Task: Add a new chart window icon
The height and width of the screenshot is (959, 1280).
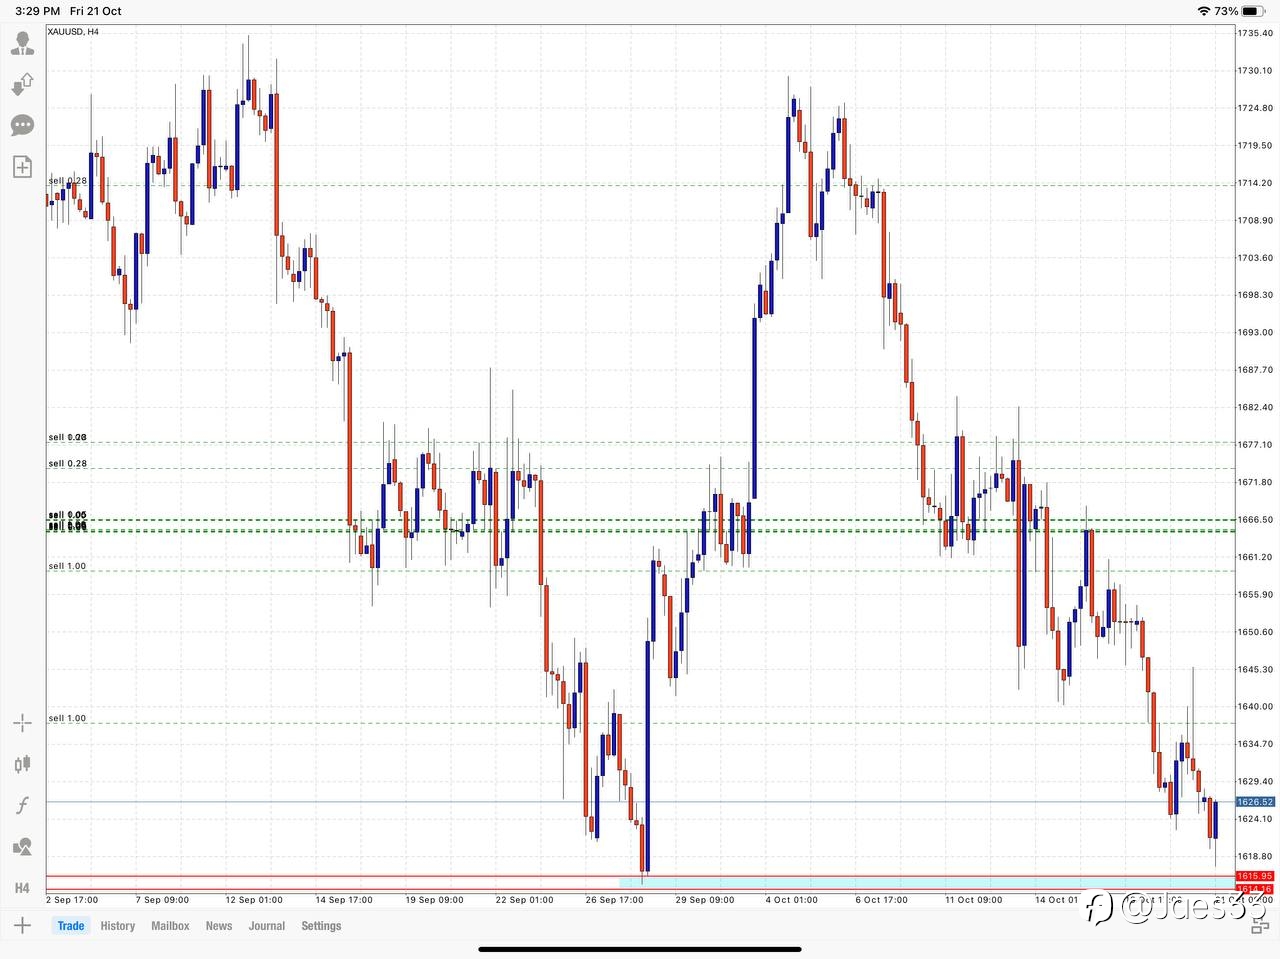Action: [x=22, y=166]
